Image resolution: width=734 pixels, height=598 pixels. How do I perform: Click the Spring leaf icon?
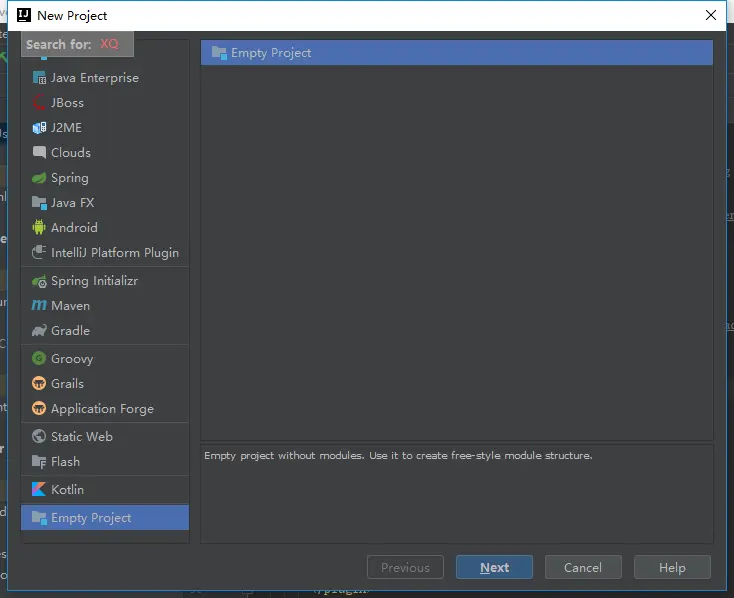pos(39,177)
